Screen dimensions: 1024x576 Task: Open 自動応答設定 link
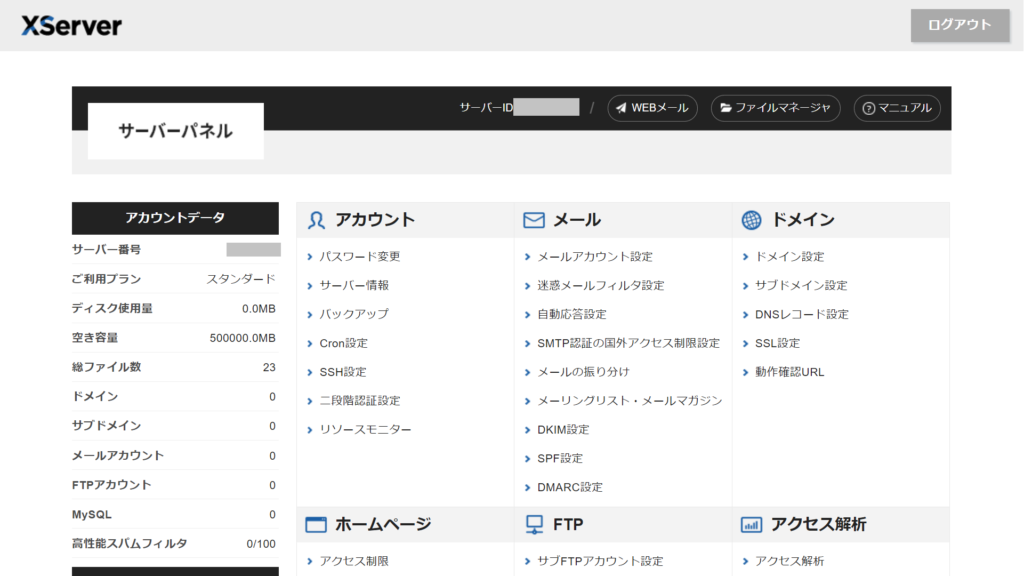[x=571, y=314]
